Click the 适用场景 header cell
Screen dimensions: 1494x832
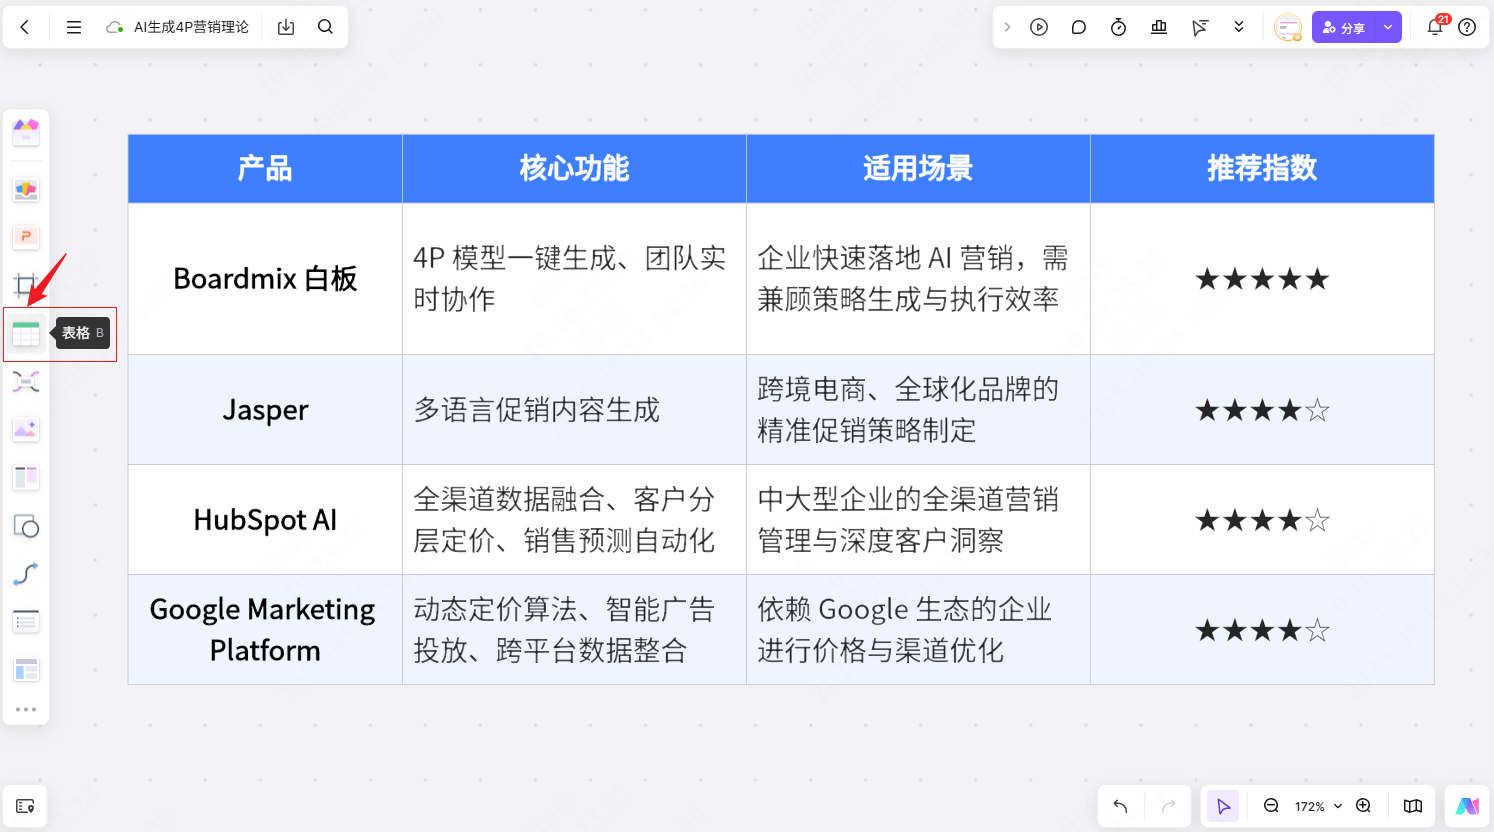[x=918, y=169]
